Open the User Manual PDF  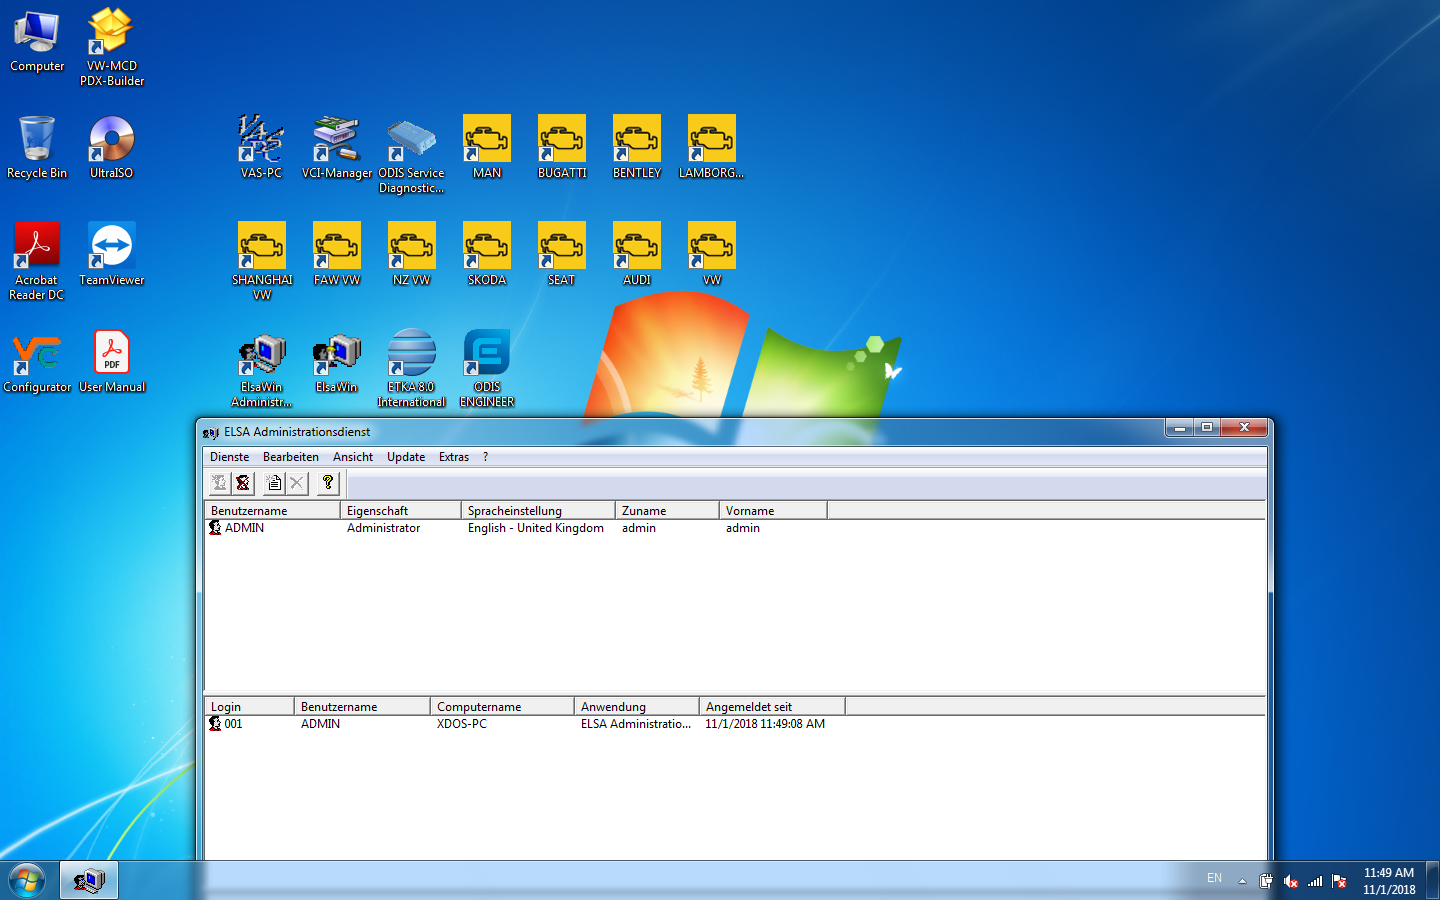tap(112, 361)
